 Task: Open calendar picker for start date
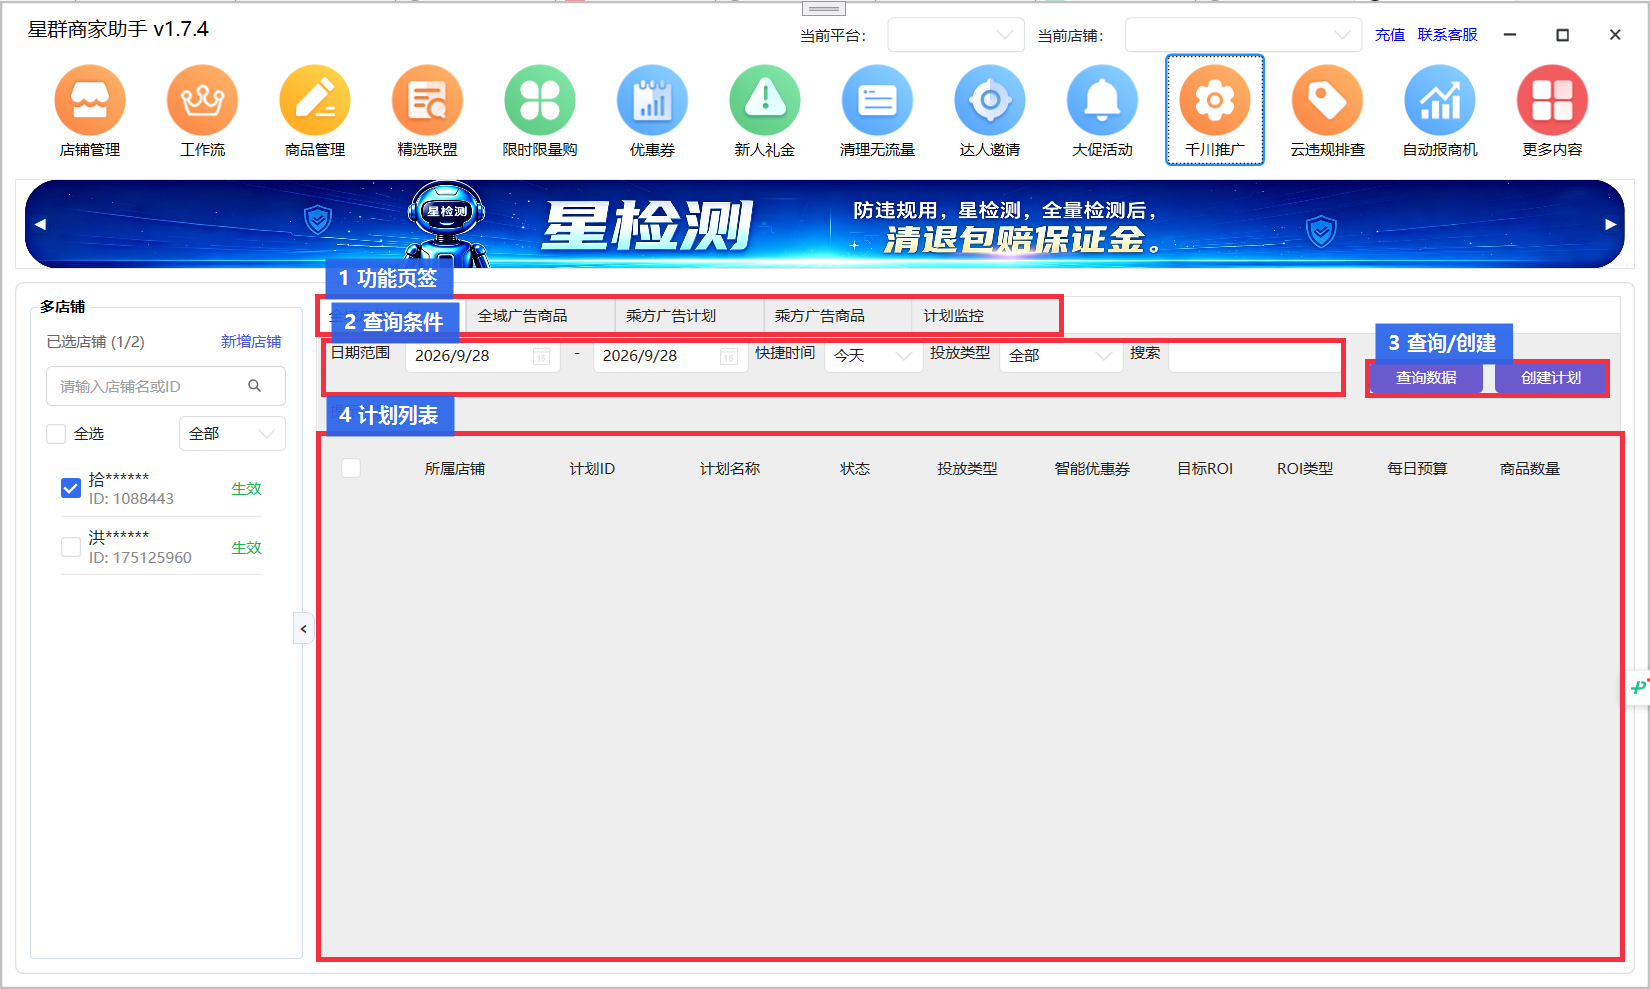(x=541, y=357)
